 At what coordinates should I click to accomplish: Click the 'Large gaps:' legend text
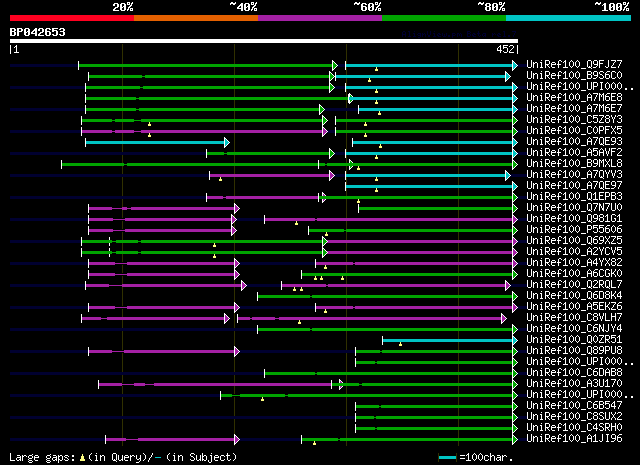(42, 457)
